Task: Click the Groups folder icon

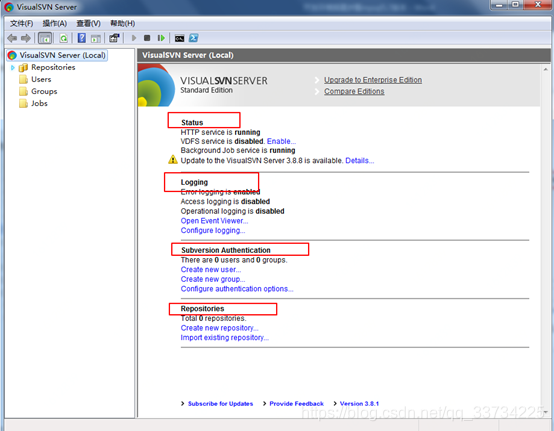Action: [x=23, y=91]
